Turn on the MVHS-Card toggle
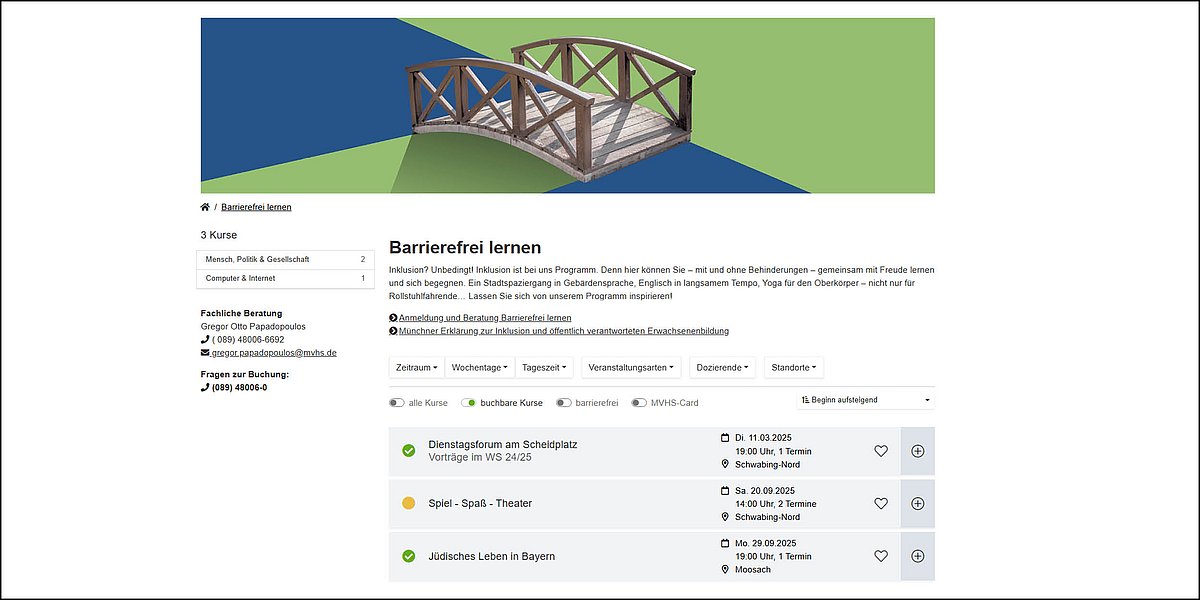The image size is (1200, 600). [x=637, y=402]
